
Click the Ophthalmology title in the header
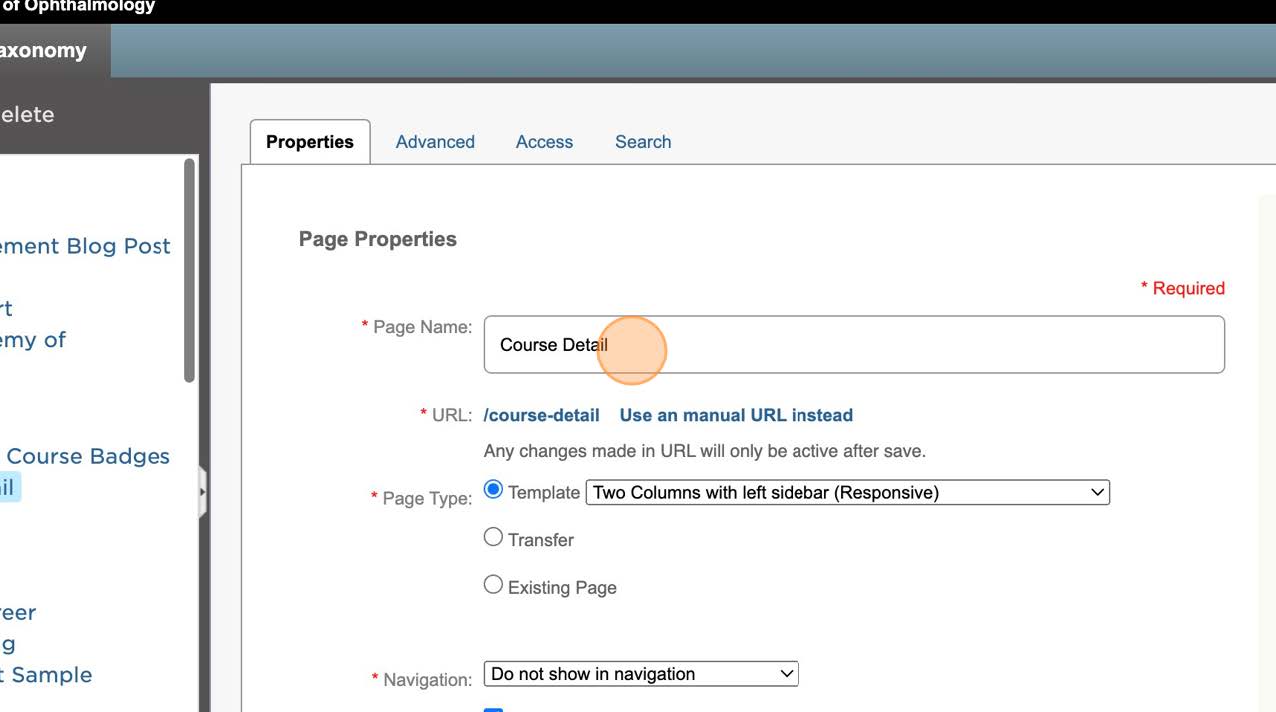(77, 6)
